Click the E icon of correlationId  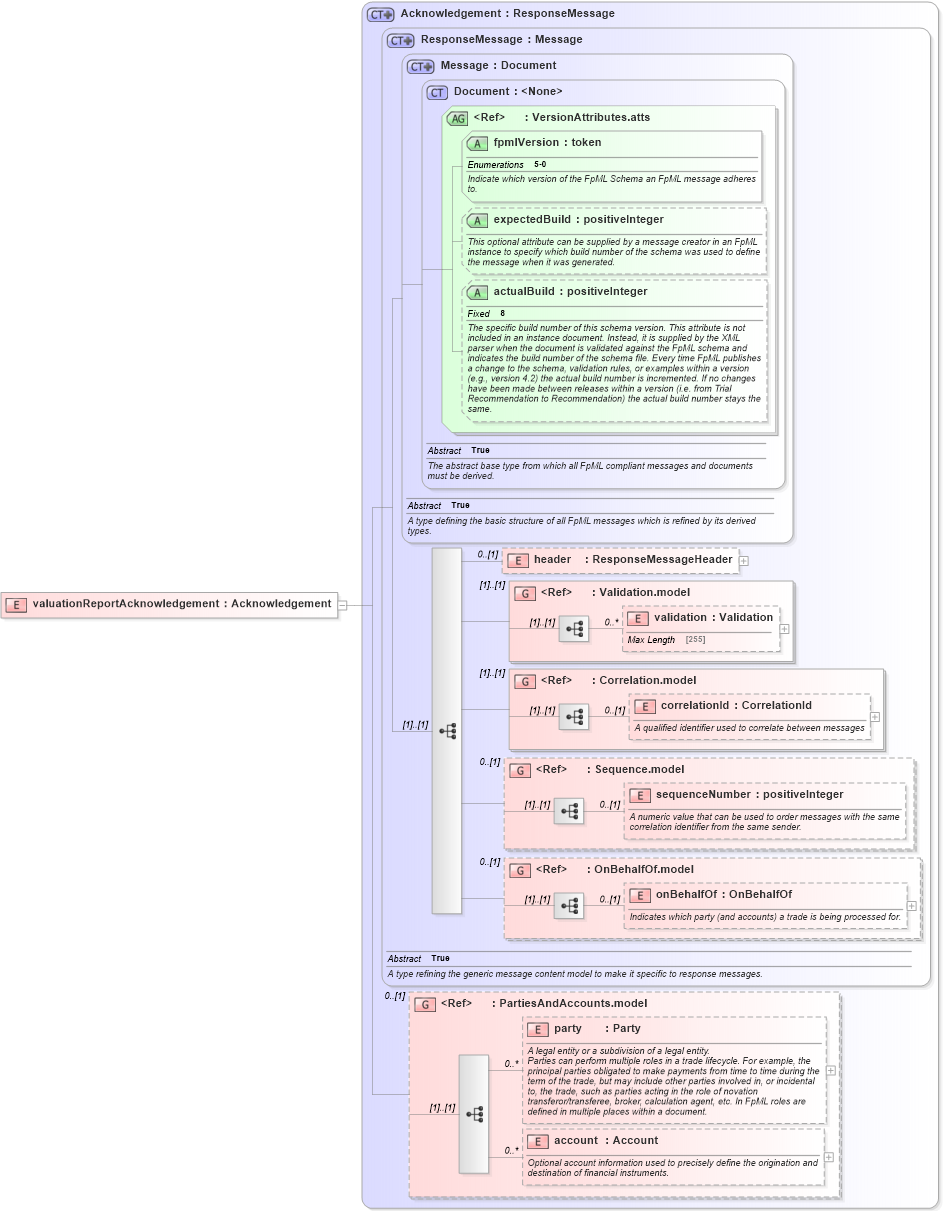pyautogui.click(x=645, y=706)
